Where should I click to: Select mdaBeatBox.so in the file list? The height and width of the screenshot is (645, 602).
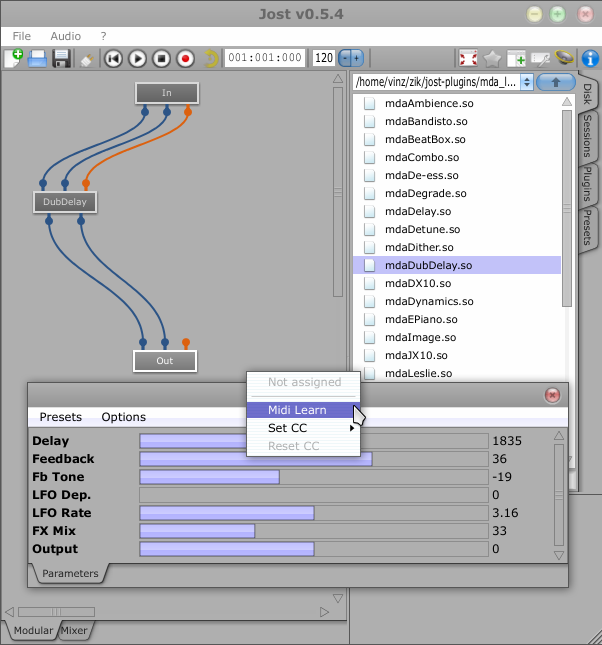click(x=457, y=139)
